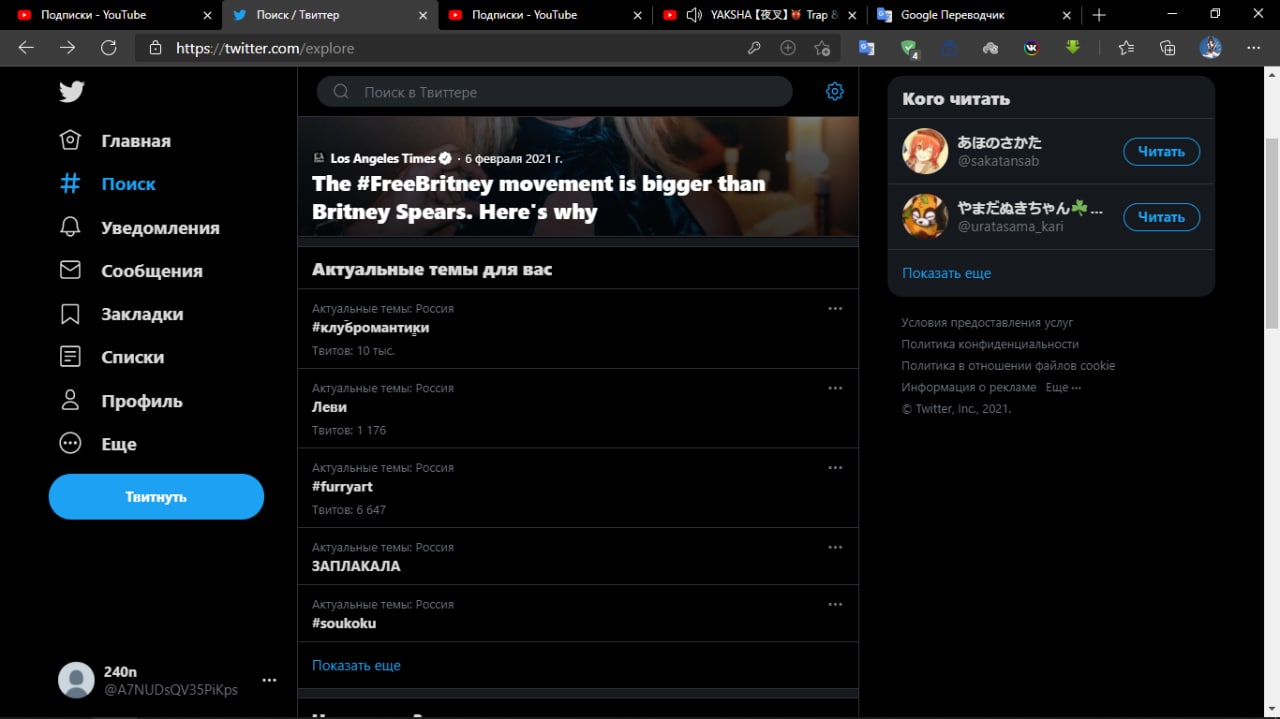Open account menu dots beside 240n
Screen dimensions: 1280x719
click(269, 680)
